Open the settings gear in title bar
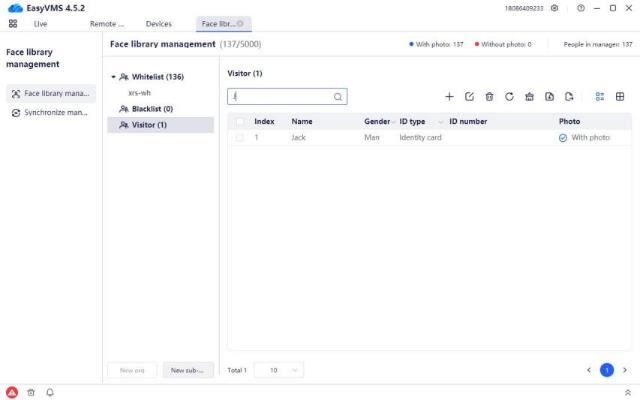Viewport: 640px width, 400px height. (x=555, y=8)
